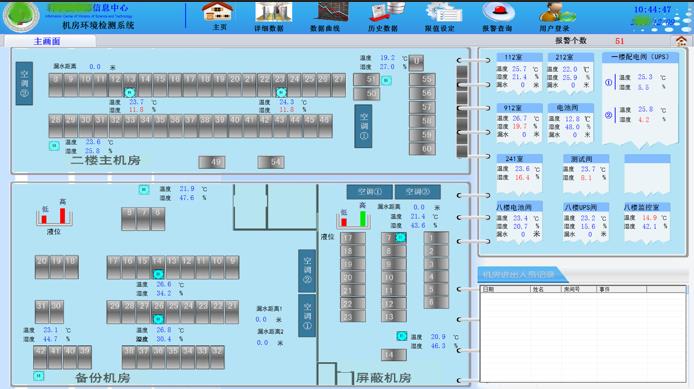
Task: Select the 主画面 tab
Action: coord(47,41)
